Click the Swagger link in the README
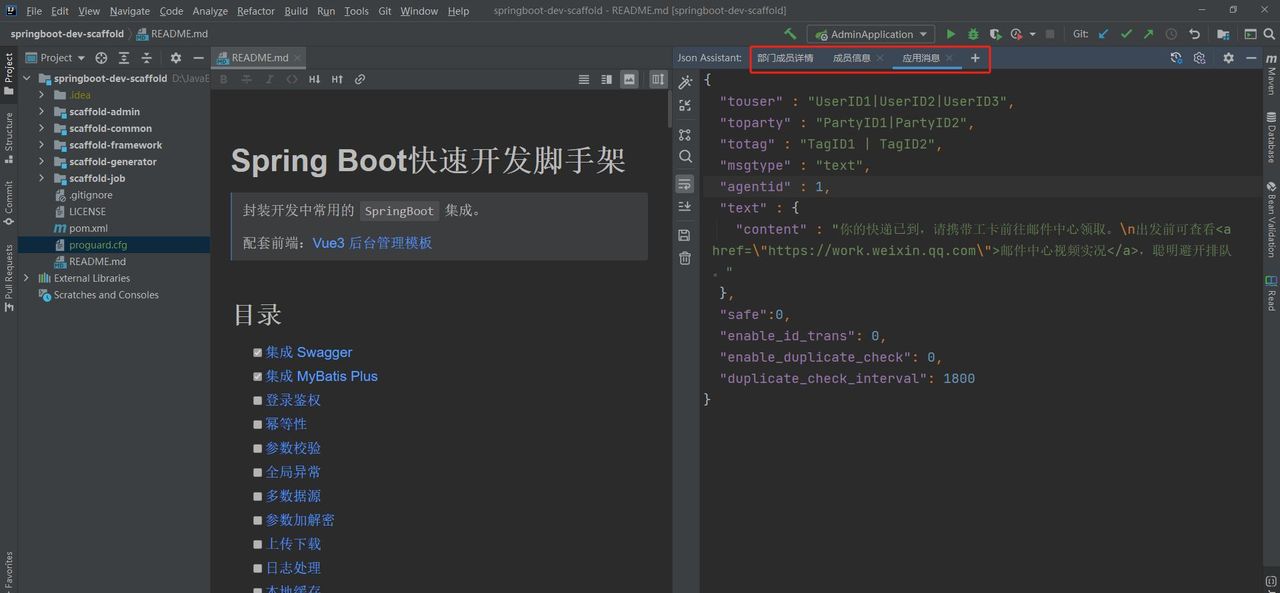1280x593 pixels. pos(323,352)
